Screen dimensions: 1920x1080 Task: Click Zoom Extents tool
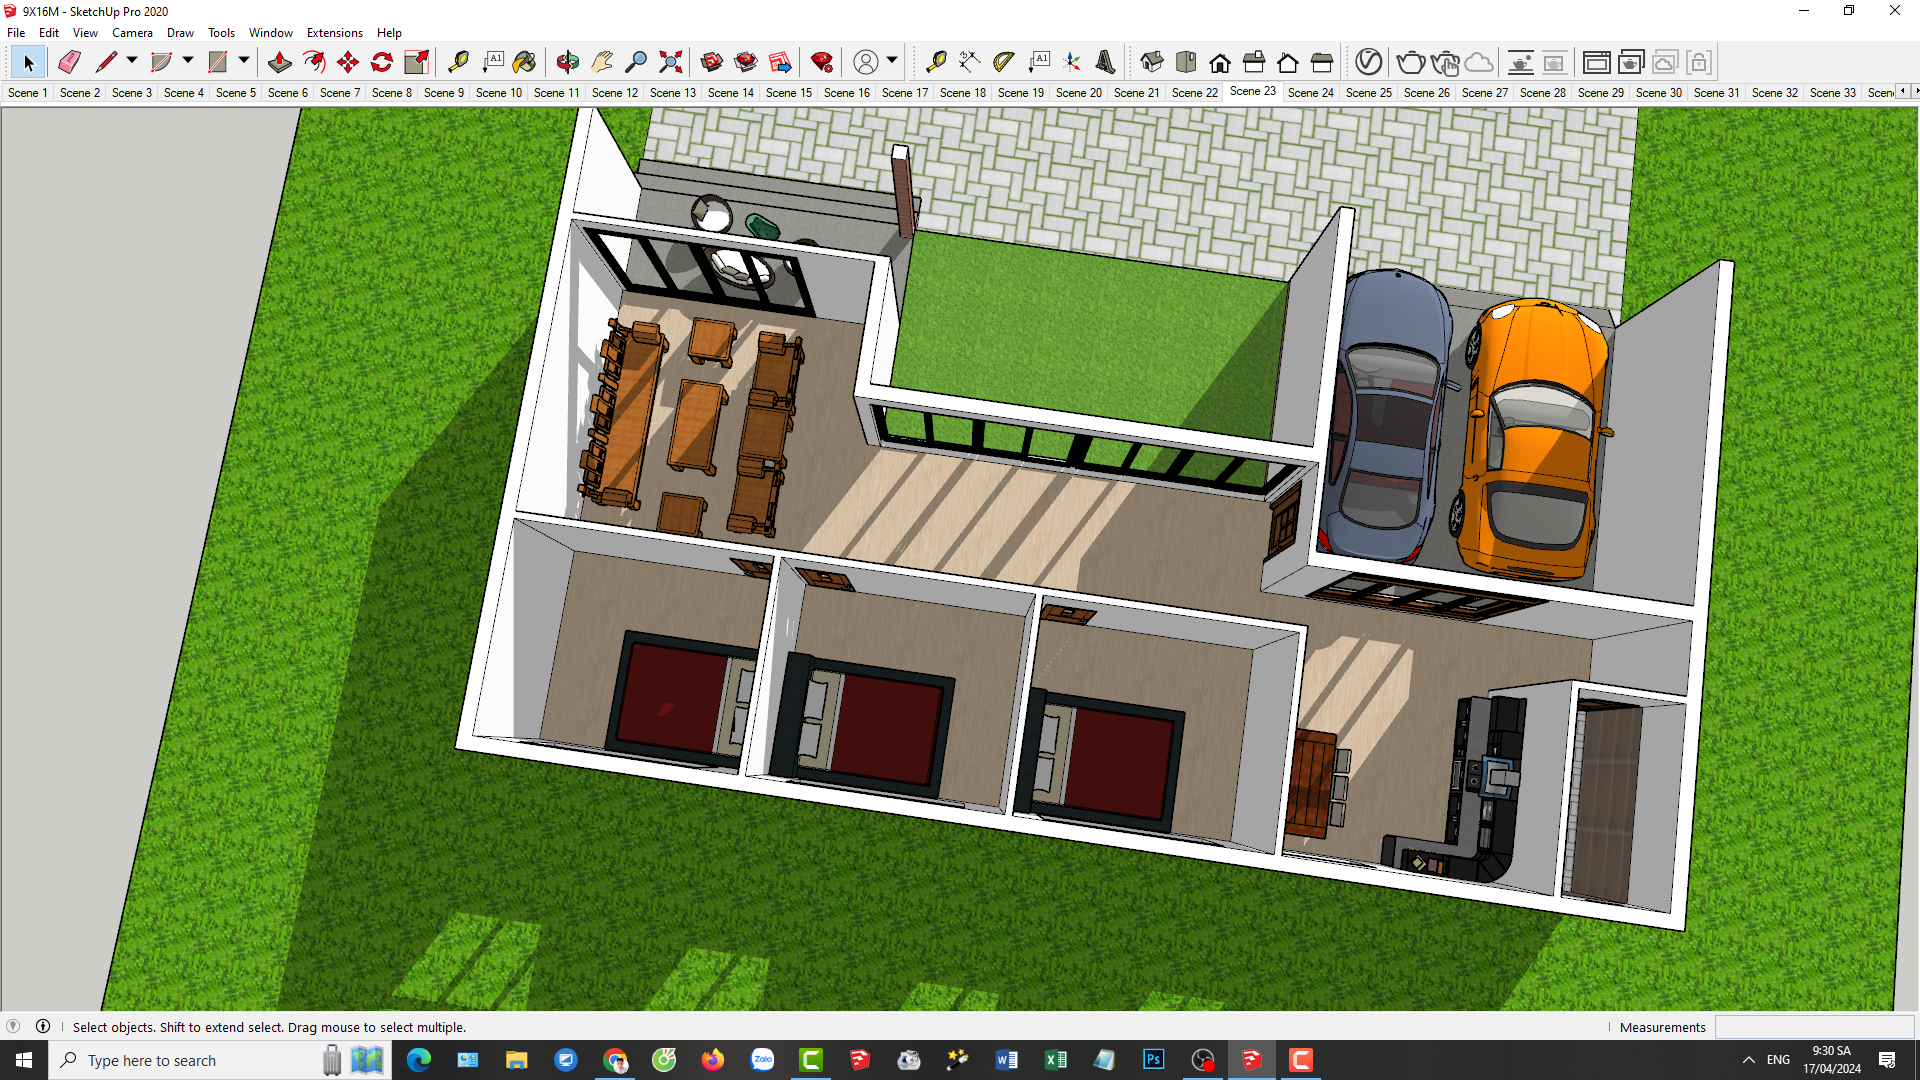pos(671,62)
